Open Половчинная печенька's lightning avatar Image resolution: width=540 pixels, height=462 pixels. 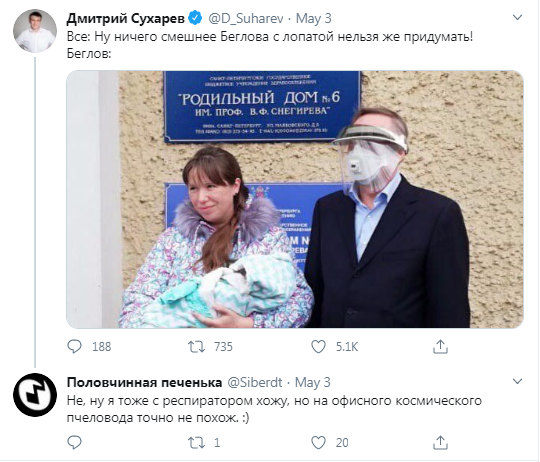35,395
